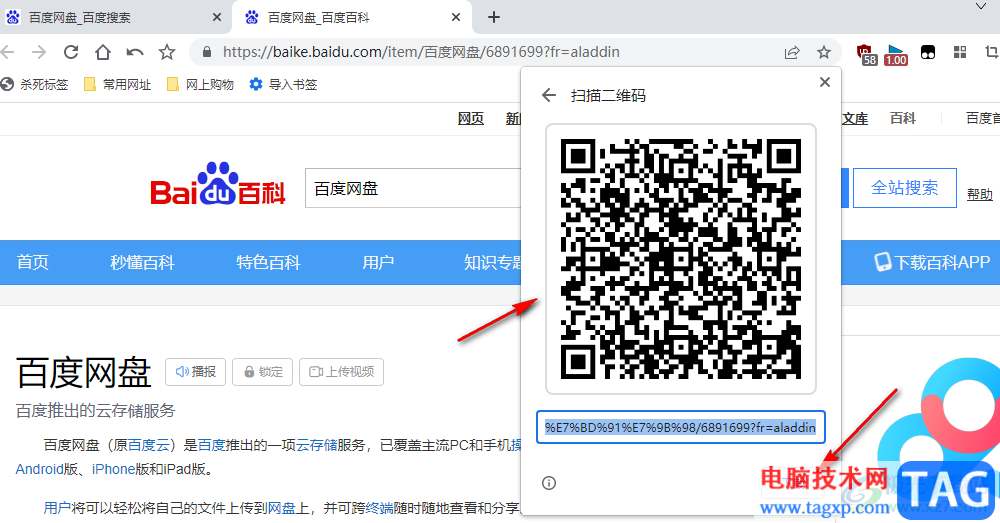Click the info icon in QR popup

(548, 483)
